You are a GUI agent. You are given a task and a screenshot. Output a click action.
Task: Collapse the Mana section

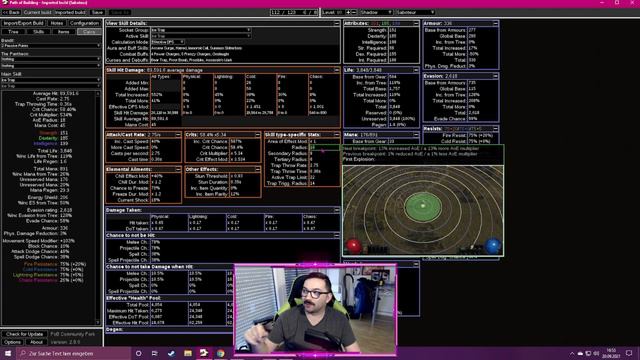coord(416,134)
